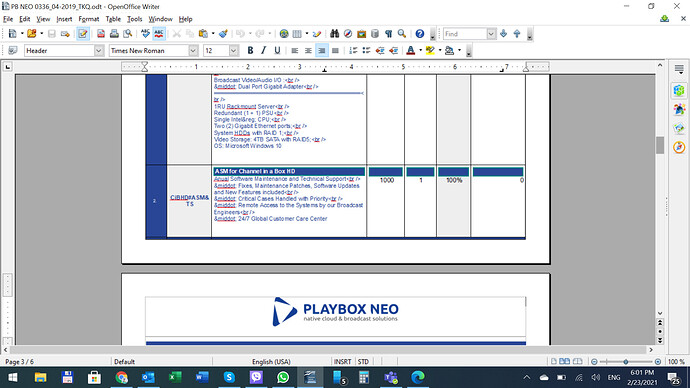Expand the Times New Roman font dropdown
Screen dimensions: 690x388
tap(193, 51)
